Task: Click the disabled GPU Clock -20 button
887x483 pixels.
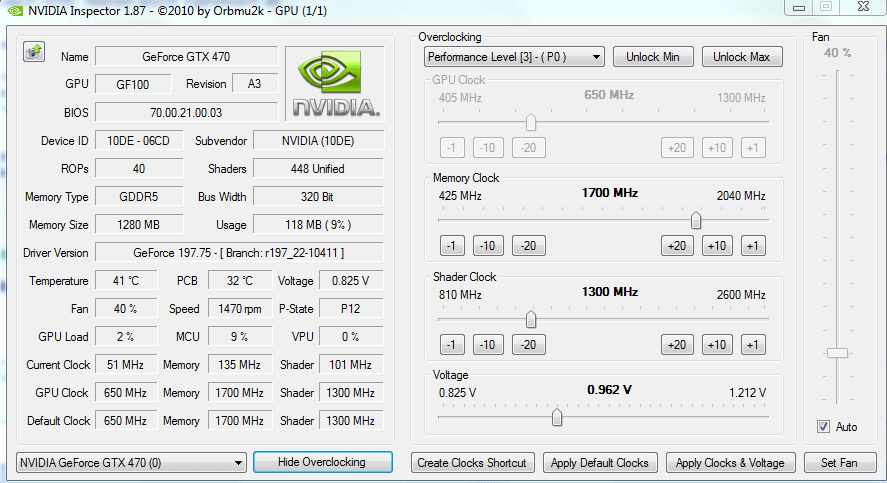Action: click(x=529, y=148)
